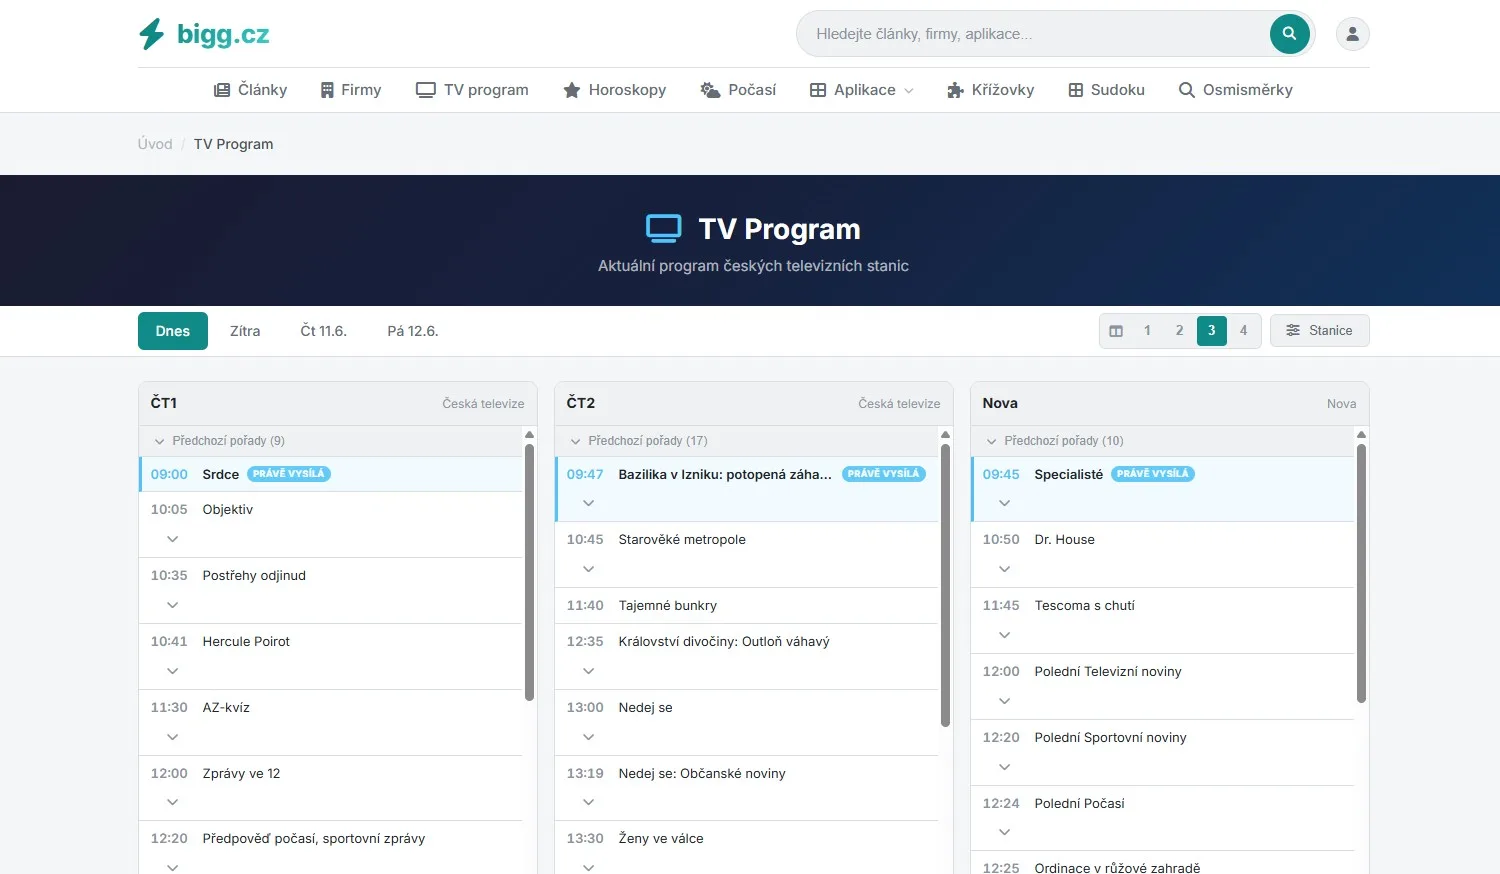The image size is (1500, 874).
Task: Expand details chevron under Objektiv
Action: (173, 539)
